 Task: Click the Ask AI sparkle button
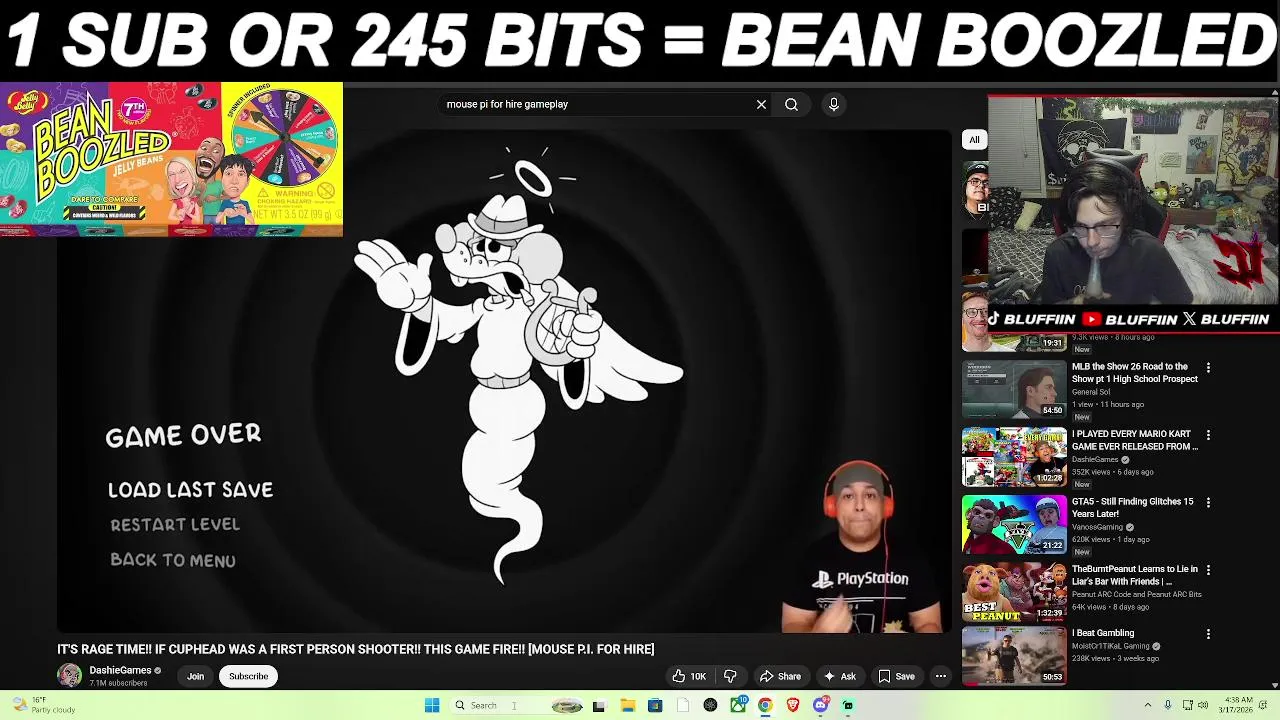pos(839,677)
